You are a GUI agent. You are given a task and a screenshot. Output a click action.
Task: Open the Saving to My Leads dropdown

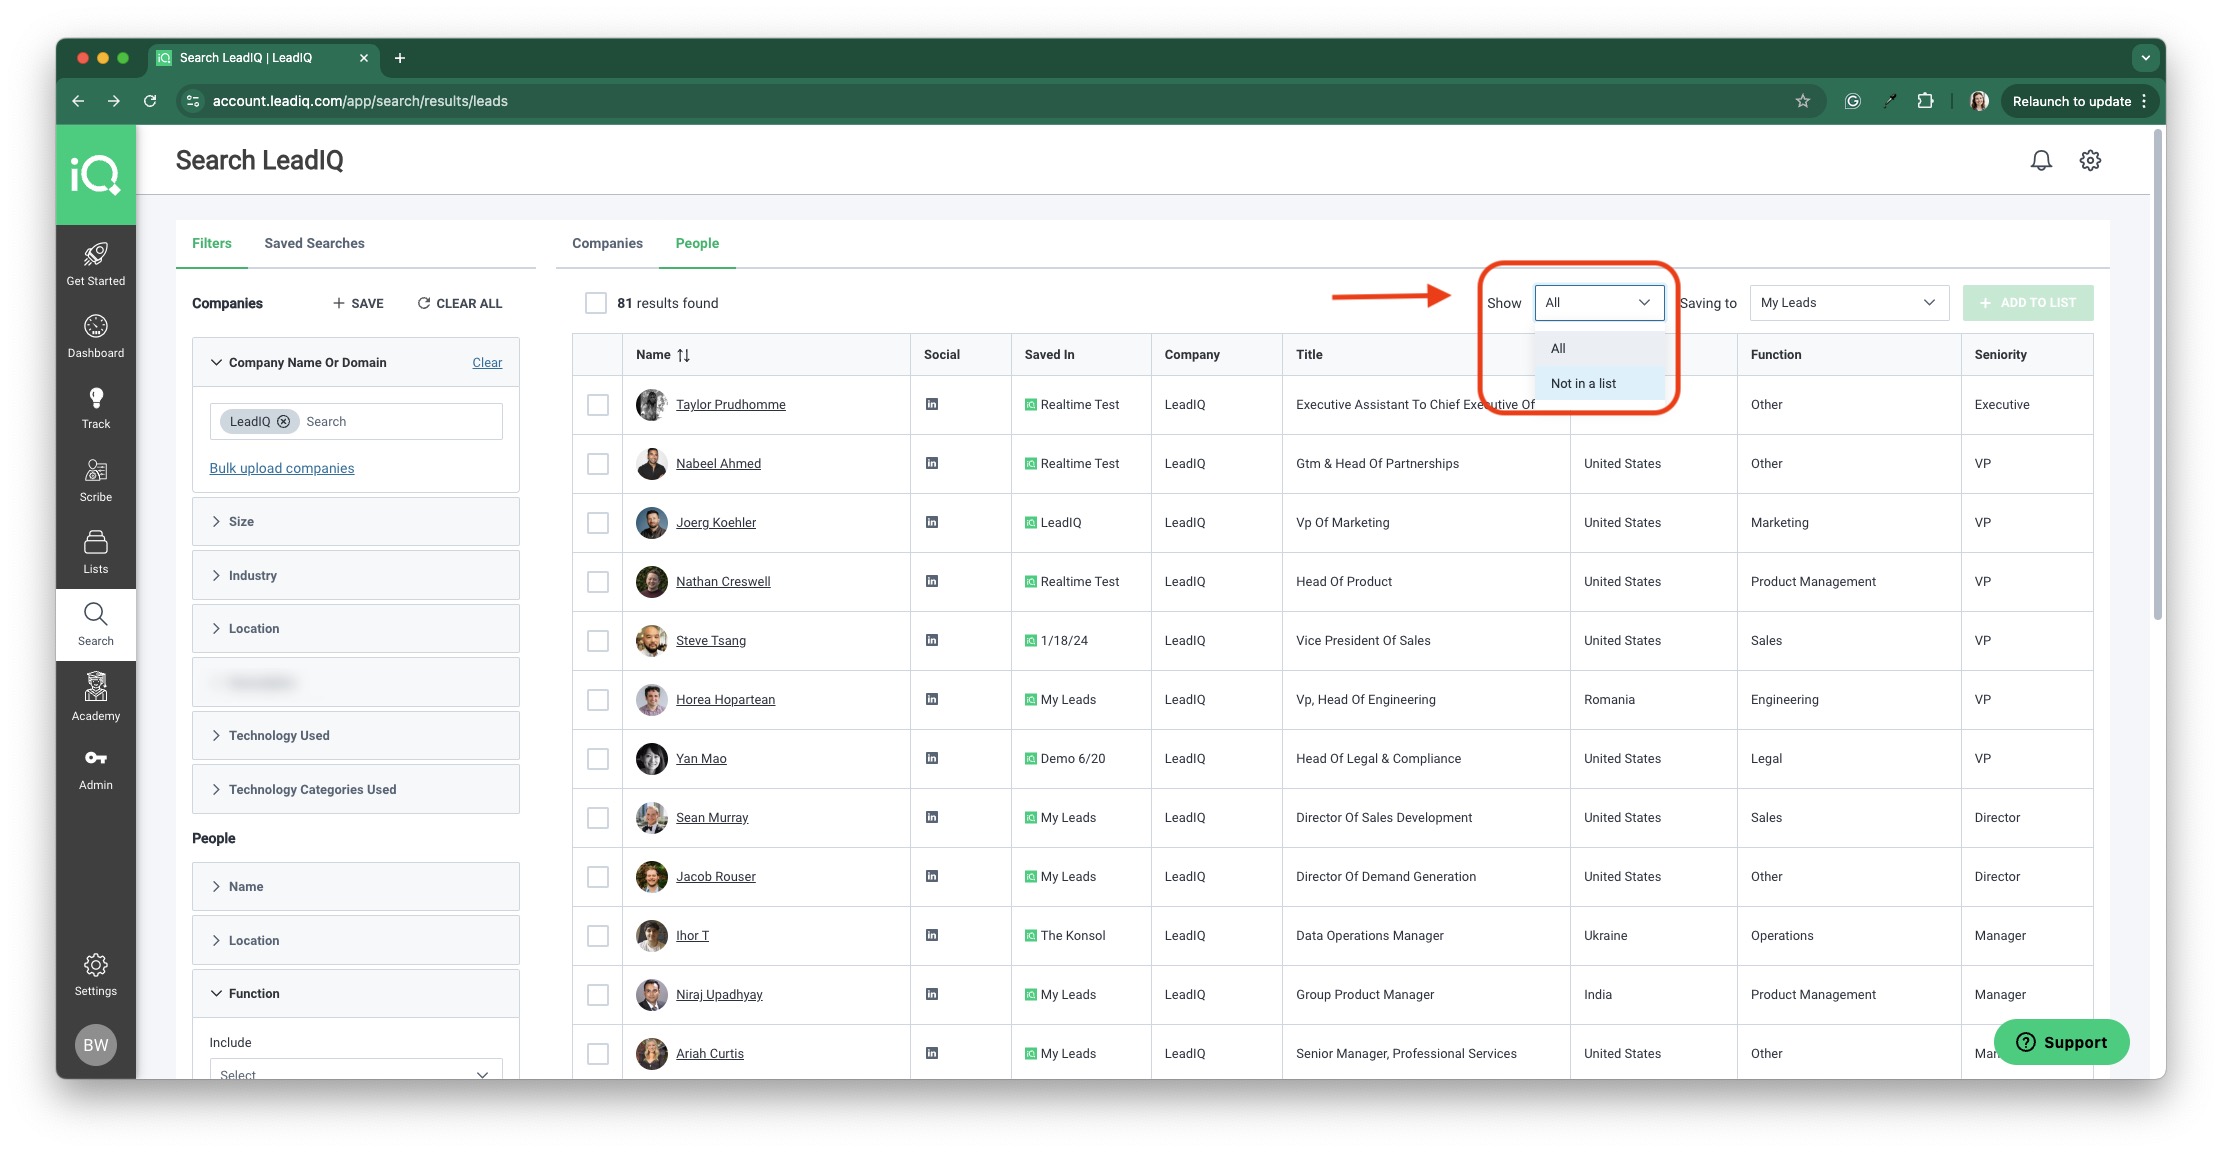pos(1849,303)
